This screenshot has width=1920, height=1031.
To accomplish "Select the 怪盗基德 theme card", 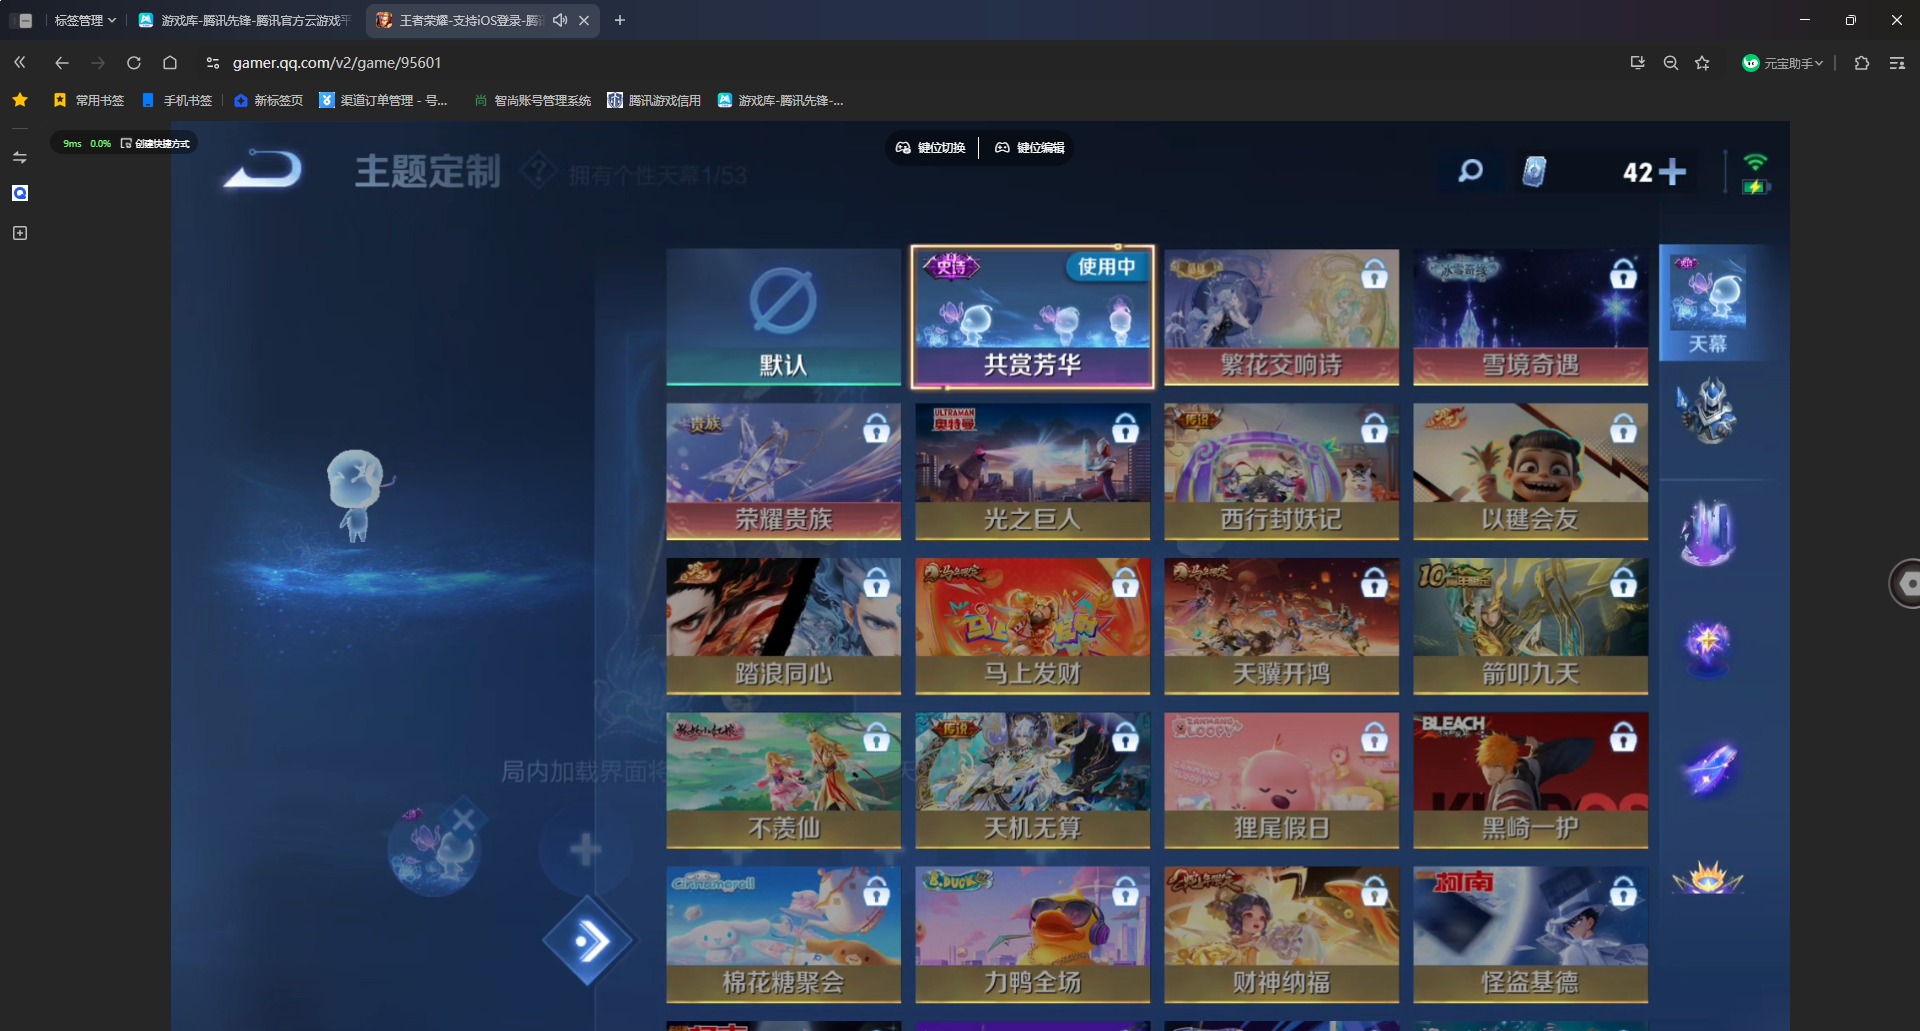I will [x=1531, y=935].
